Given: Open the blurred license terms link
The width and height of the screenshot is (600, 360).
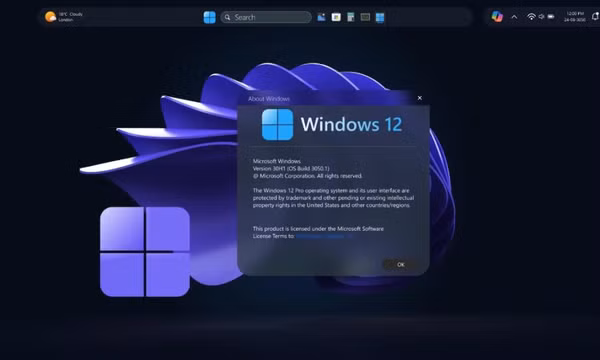Looking at the screenshot, I should pyautogui.click(x=324, y=236).
